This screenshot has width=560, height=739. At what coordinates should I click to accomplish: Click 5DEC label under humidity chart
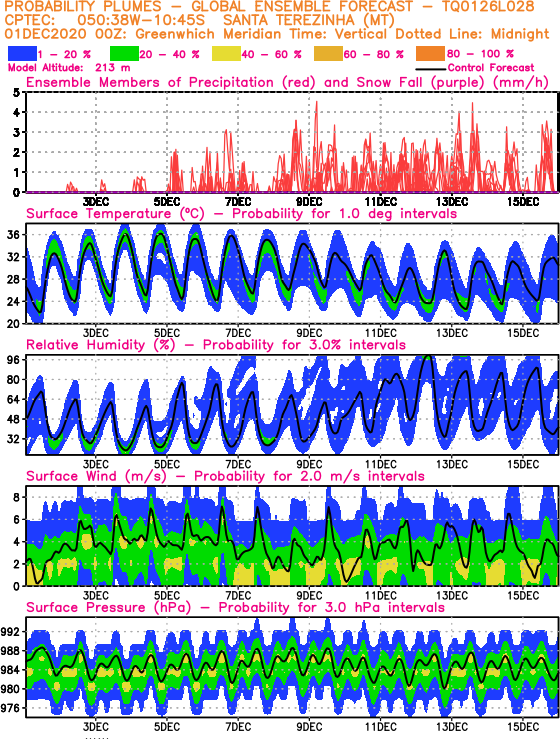[x=166, y=464]
